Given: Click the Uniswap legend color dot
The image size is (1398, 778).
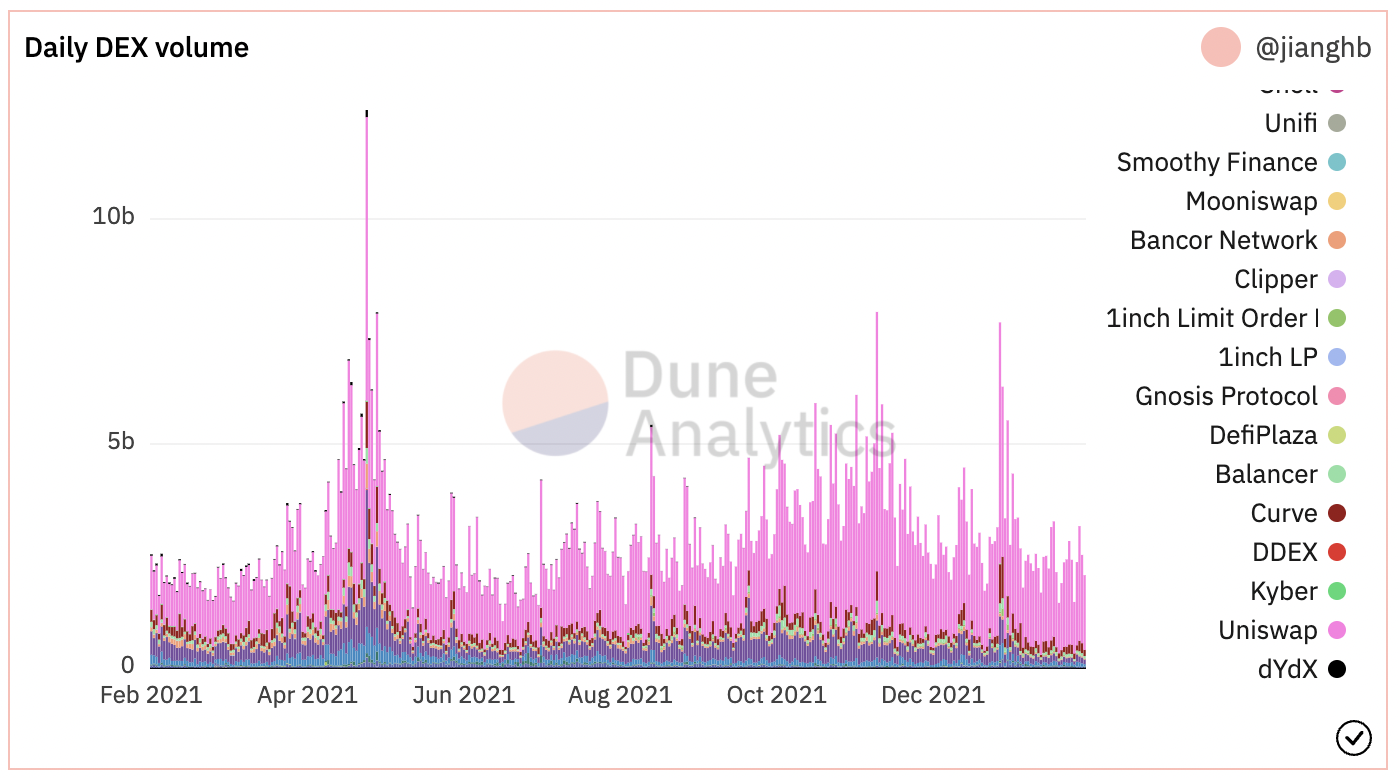Looking at the screenshot, I should click(x=1337, y=631).
